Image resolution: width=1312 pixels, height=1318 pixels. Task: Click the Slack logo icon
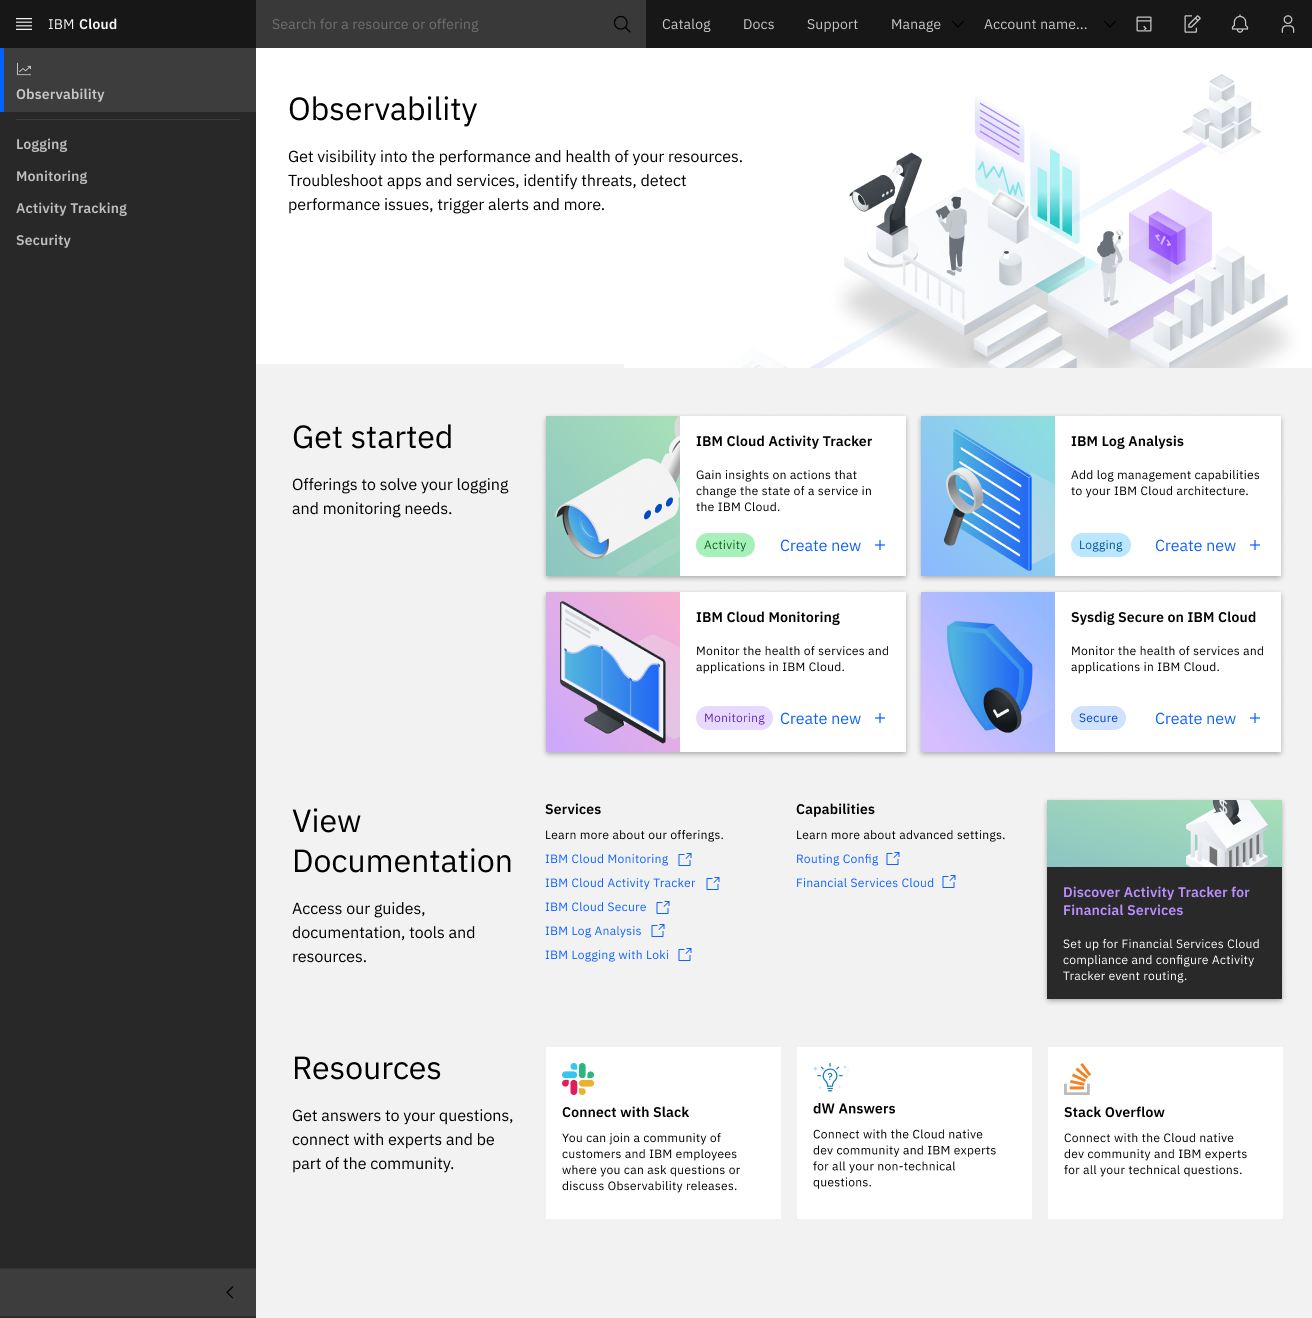[x=578, y=1079]
